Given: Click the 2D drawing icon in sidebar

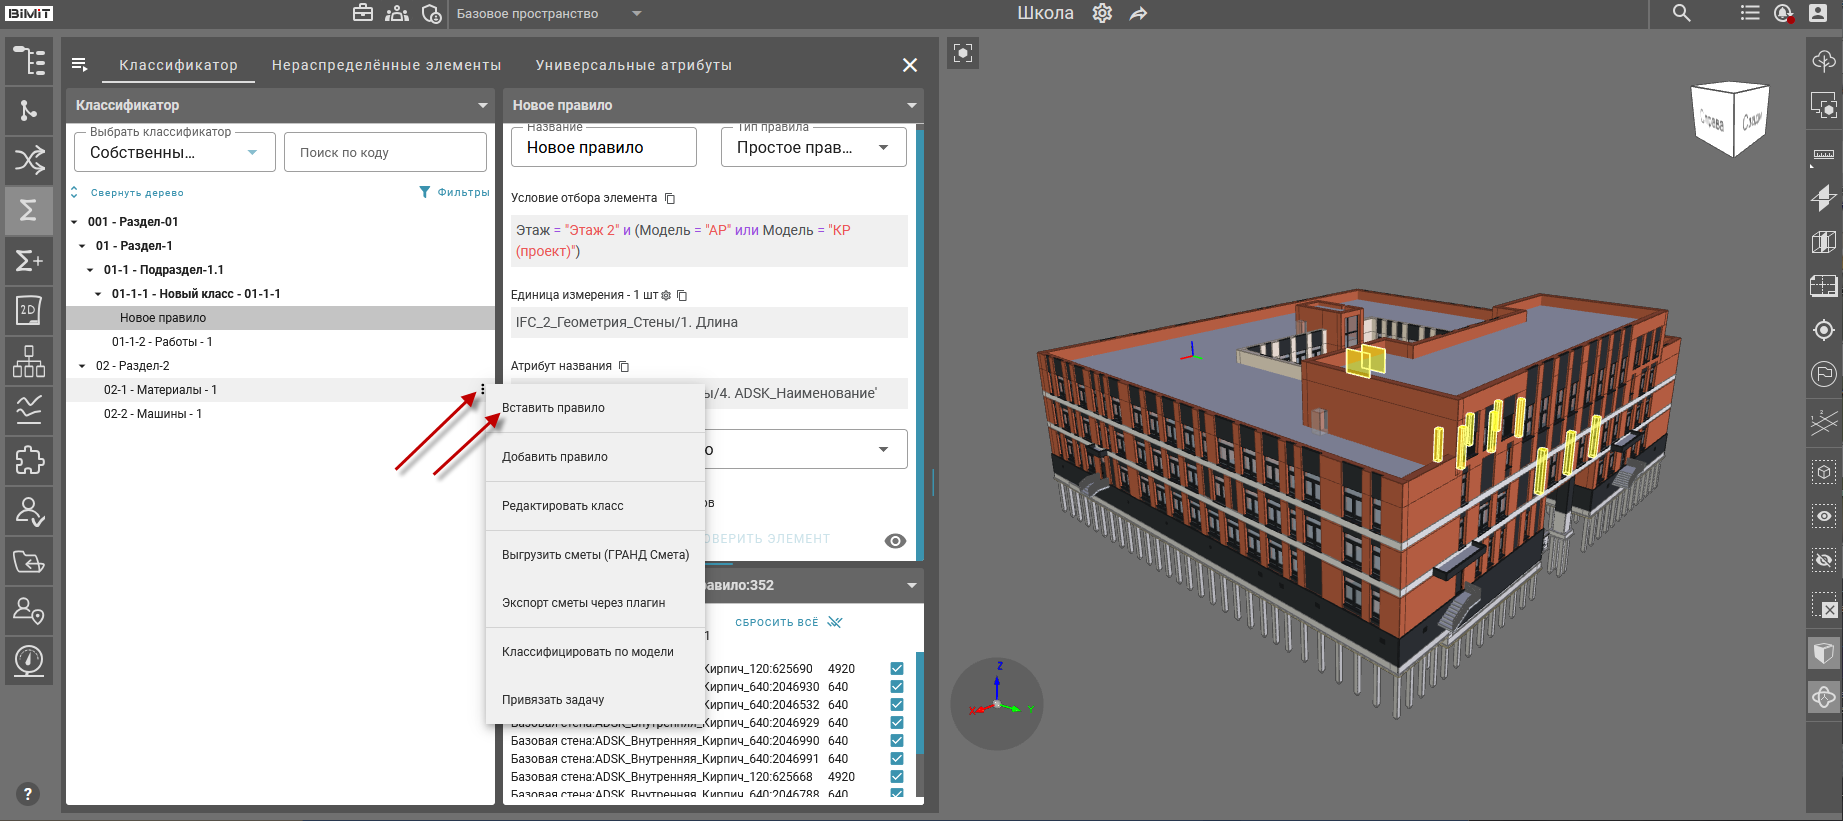Looking at the screenshot, I should coord(29,310).
